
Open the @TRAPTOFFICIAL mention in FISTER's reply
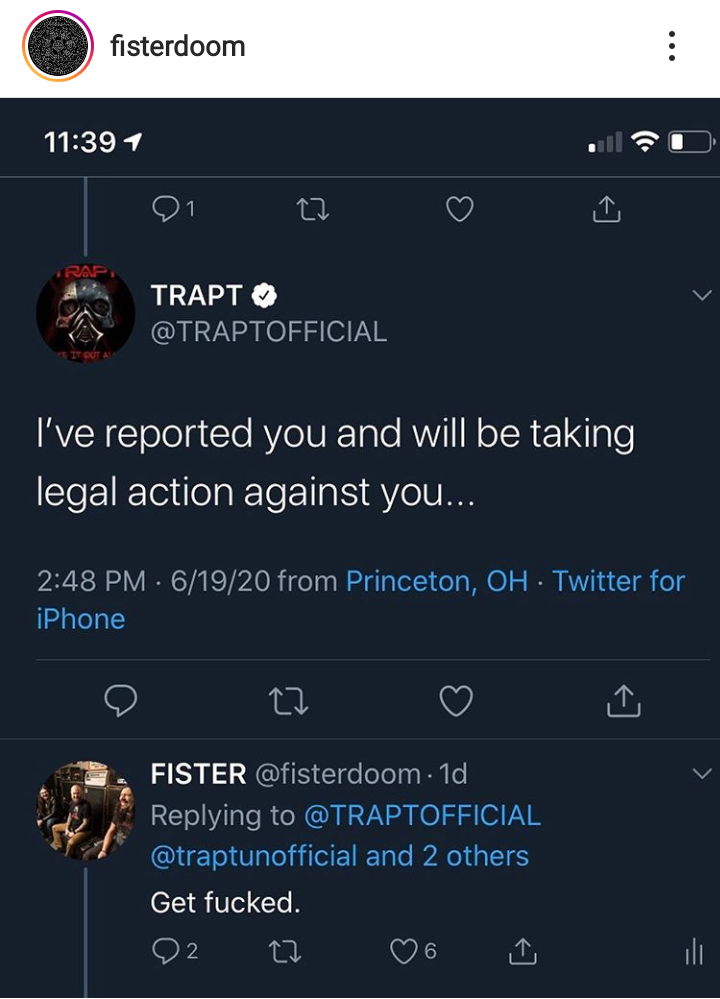point(422,816)
